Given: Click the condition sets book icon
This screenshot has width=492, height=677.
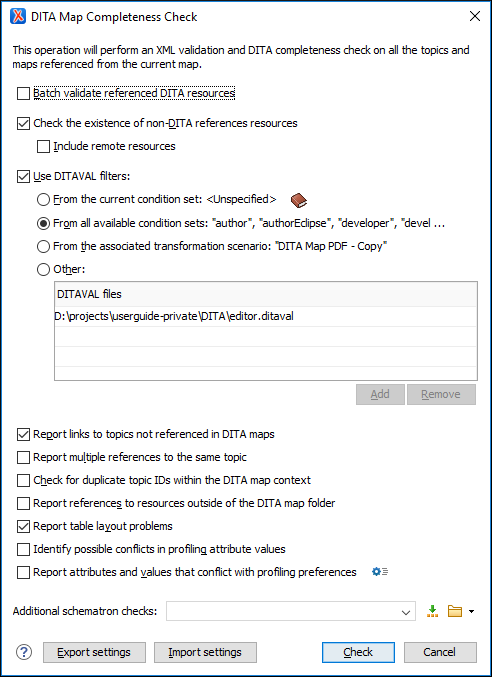Looking at the screenshot, I should 298,200.
